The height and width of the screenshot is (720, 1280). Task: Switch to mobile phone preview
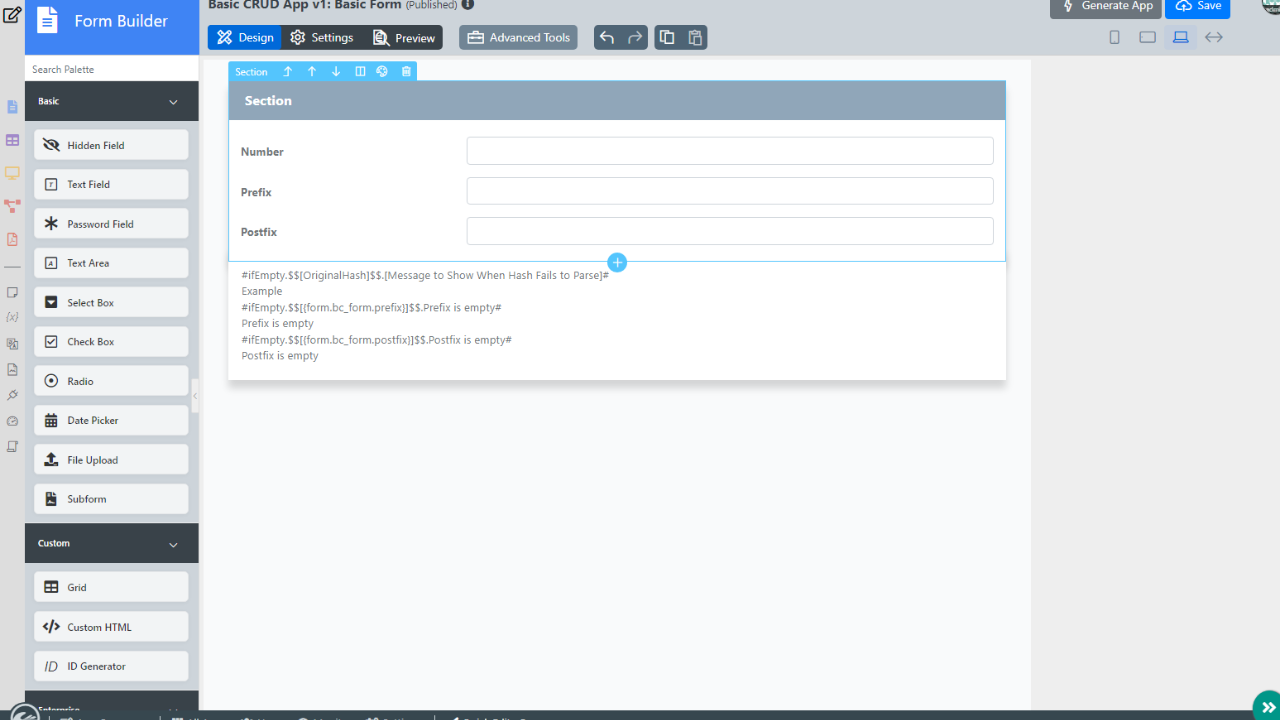coord(1115,38)
